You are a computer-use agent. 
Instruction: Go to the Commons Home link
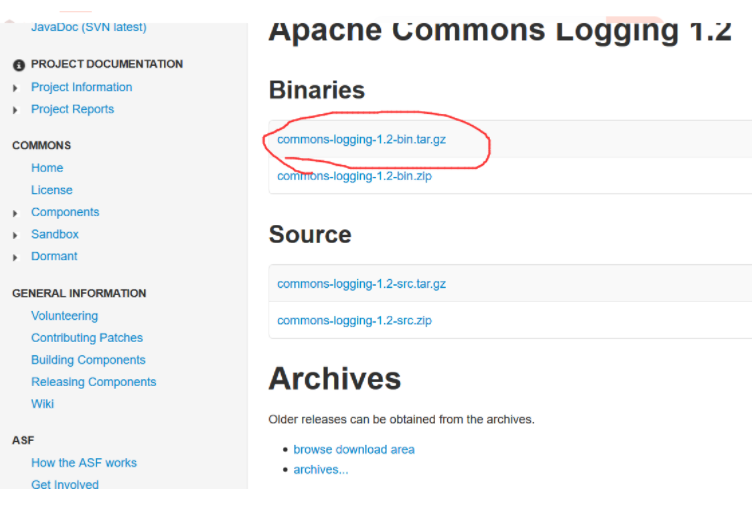coord(47,168)
